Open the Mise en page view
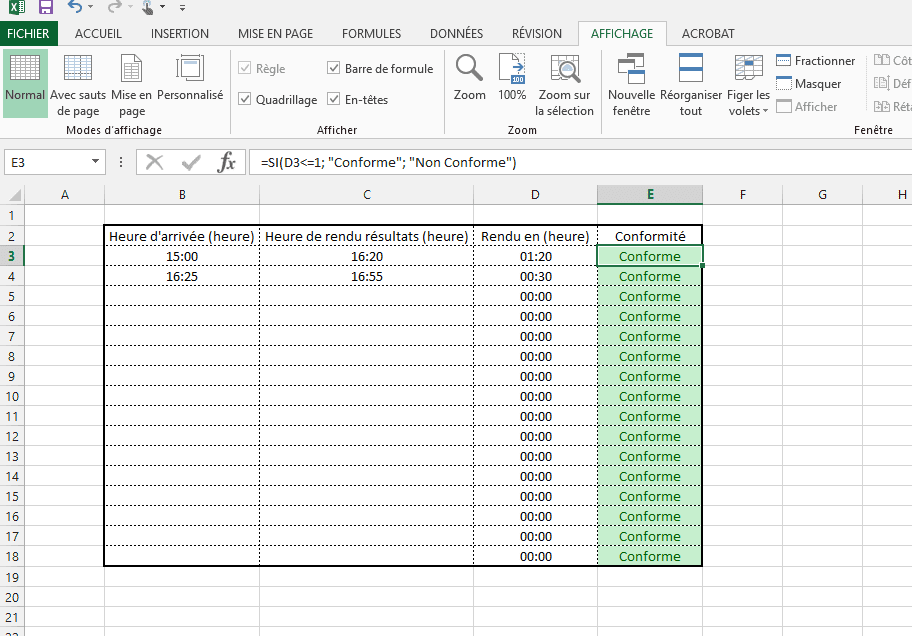This screenshot has width=912, height=636. pyautogui.click(x=131, y=84)
